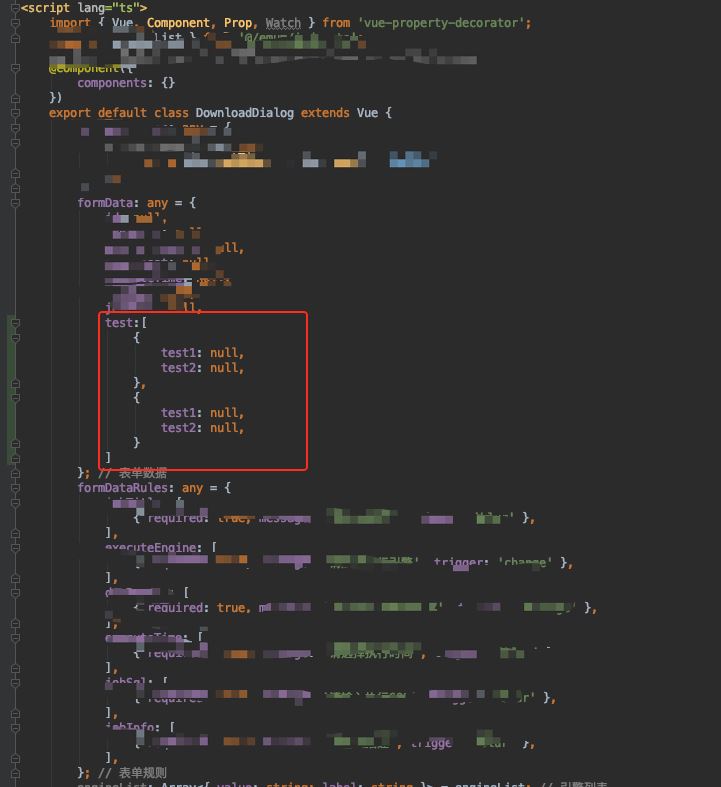
Task: Click fold end marker on 表单规则 comment line
Action: 15,773
